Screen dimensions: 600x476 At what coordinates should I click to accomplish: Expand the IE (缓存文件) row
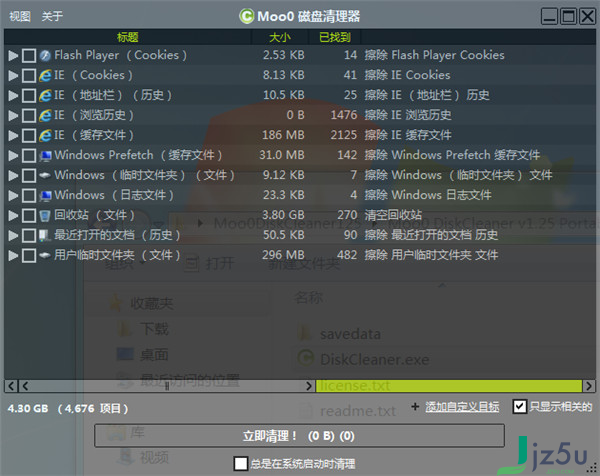tap(13, 135)
